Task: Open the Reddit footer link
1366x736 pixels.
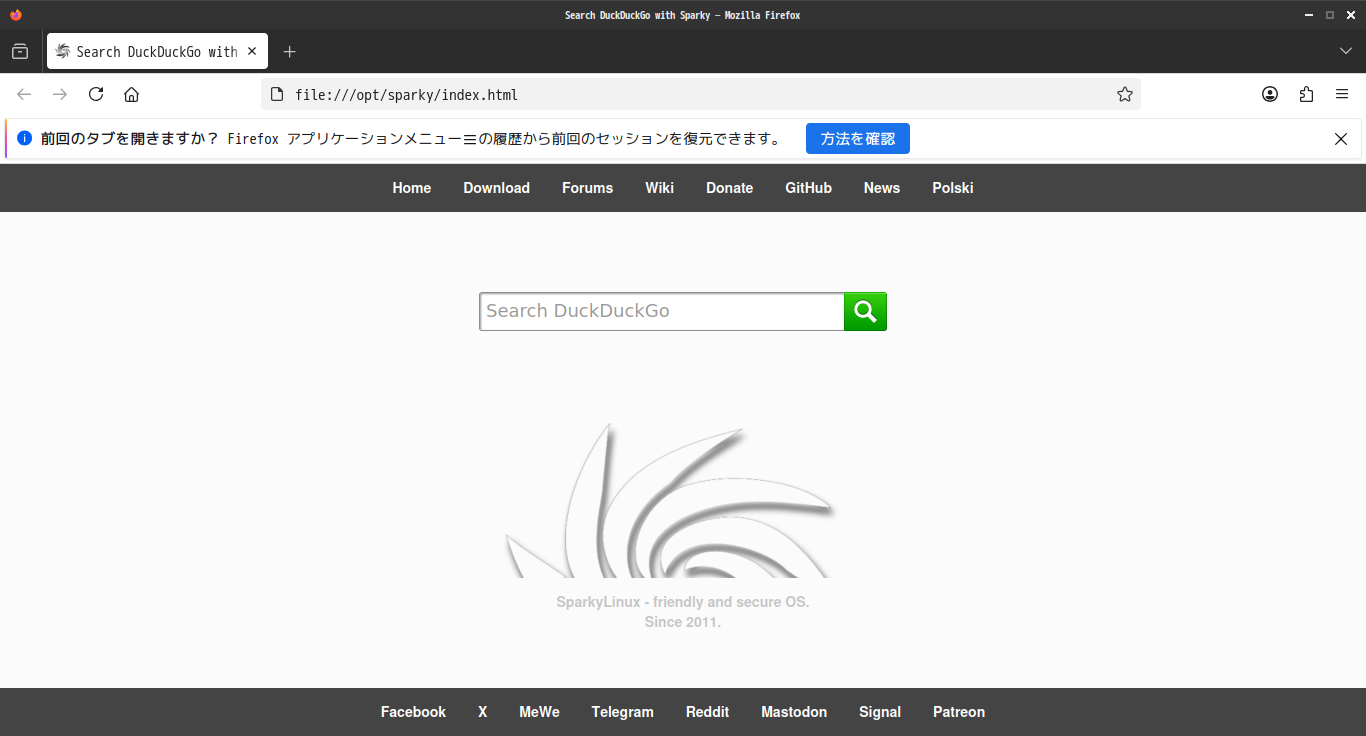Action: (x=708, y=712)
